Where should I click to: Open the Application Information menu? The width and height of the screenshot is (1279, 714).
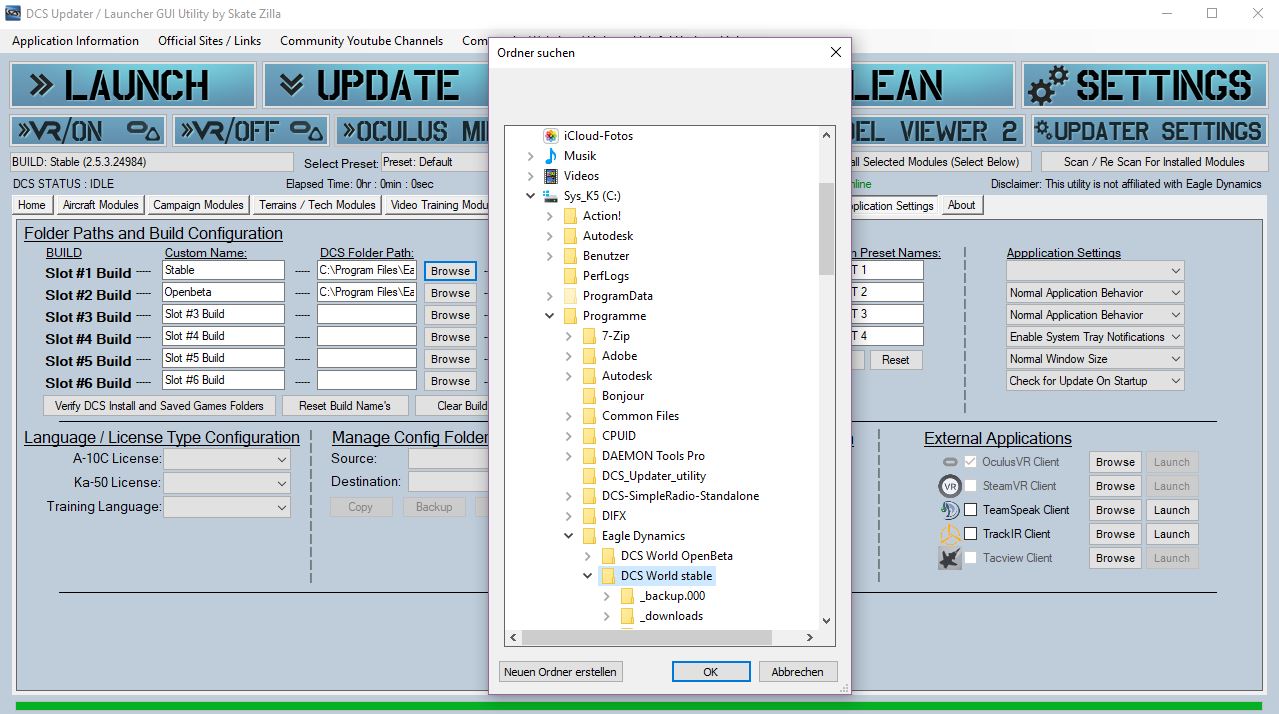[x=75, y=41]
